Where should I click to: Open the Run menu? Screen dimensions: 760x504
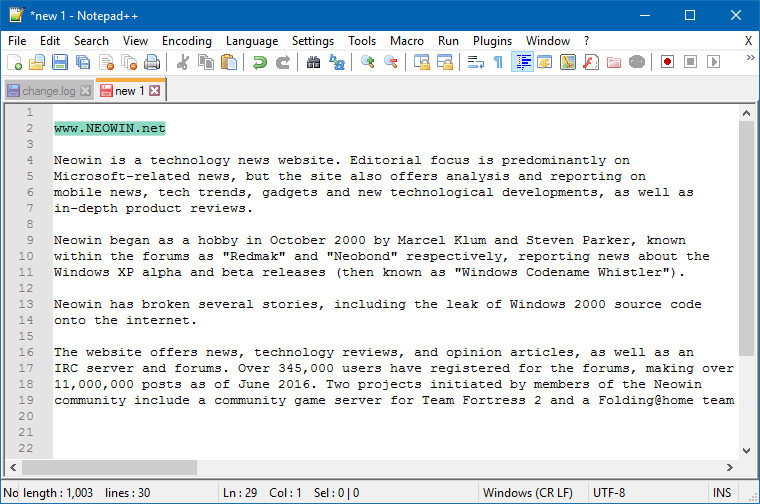(x=448, y=41)
